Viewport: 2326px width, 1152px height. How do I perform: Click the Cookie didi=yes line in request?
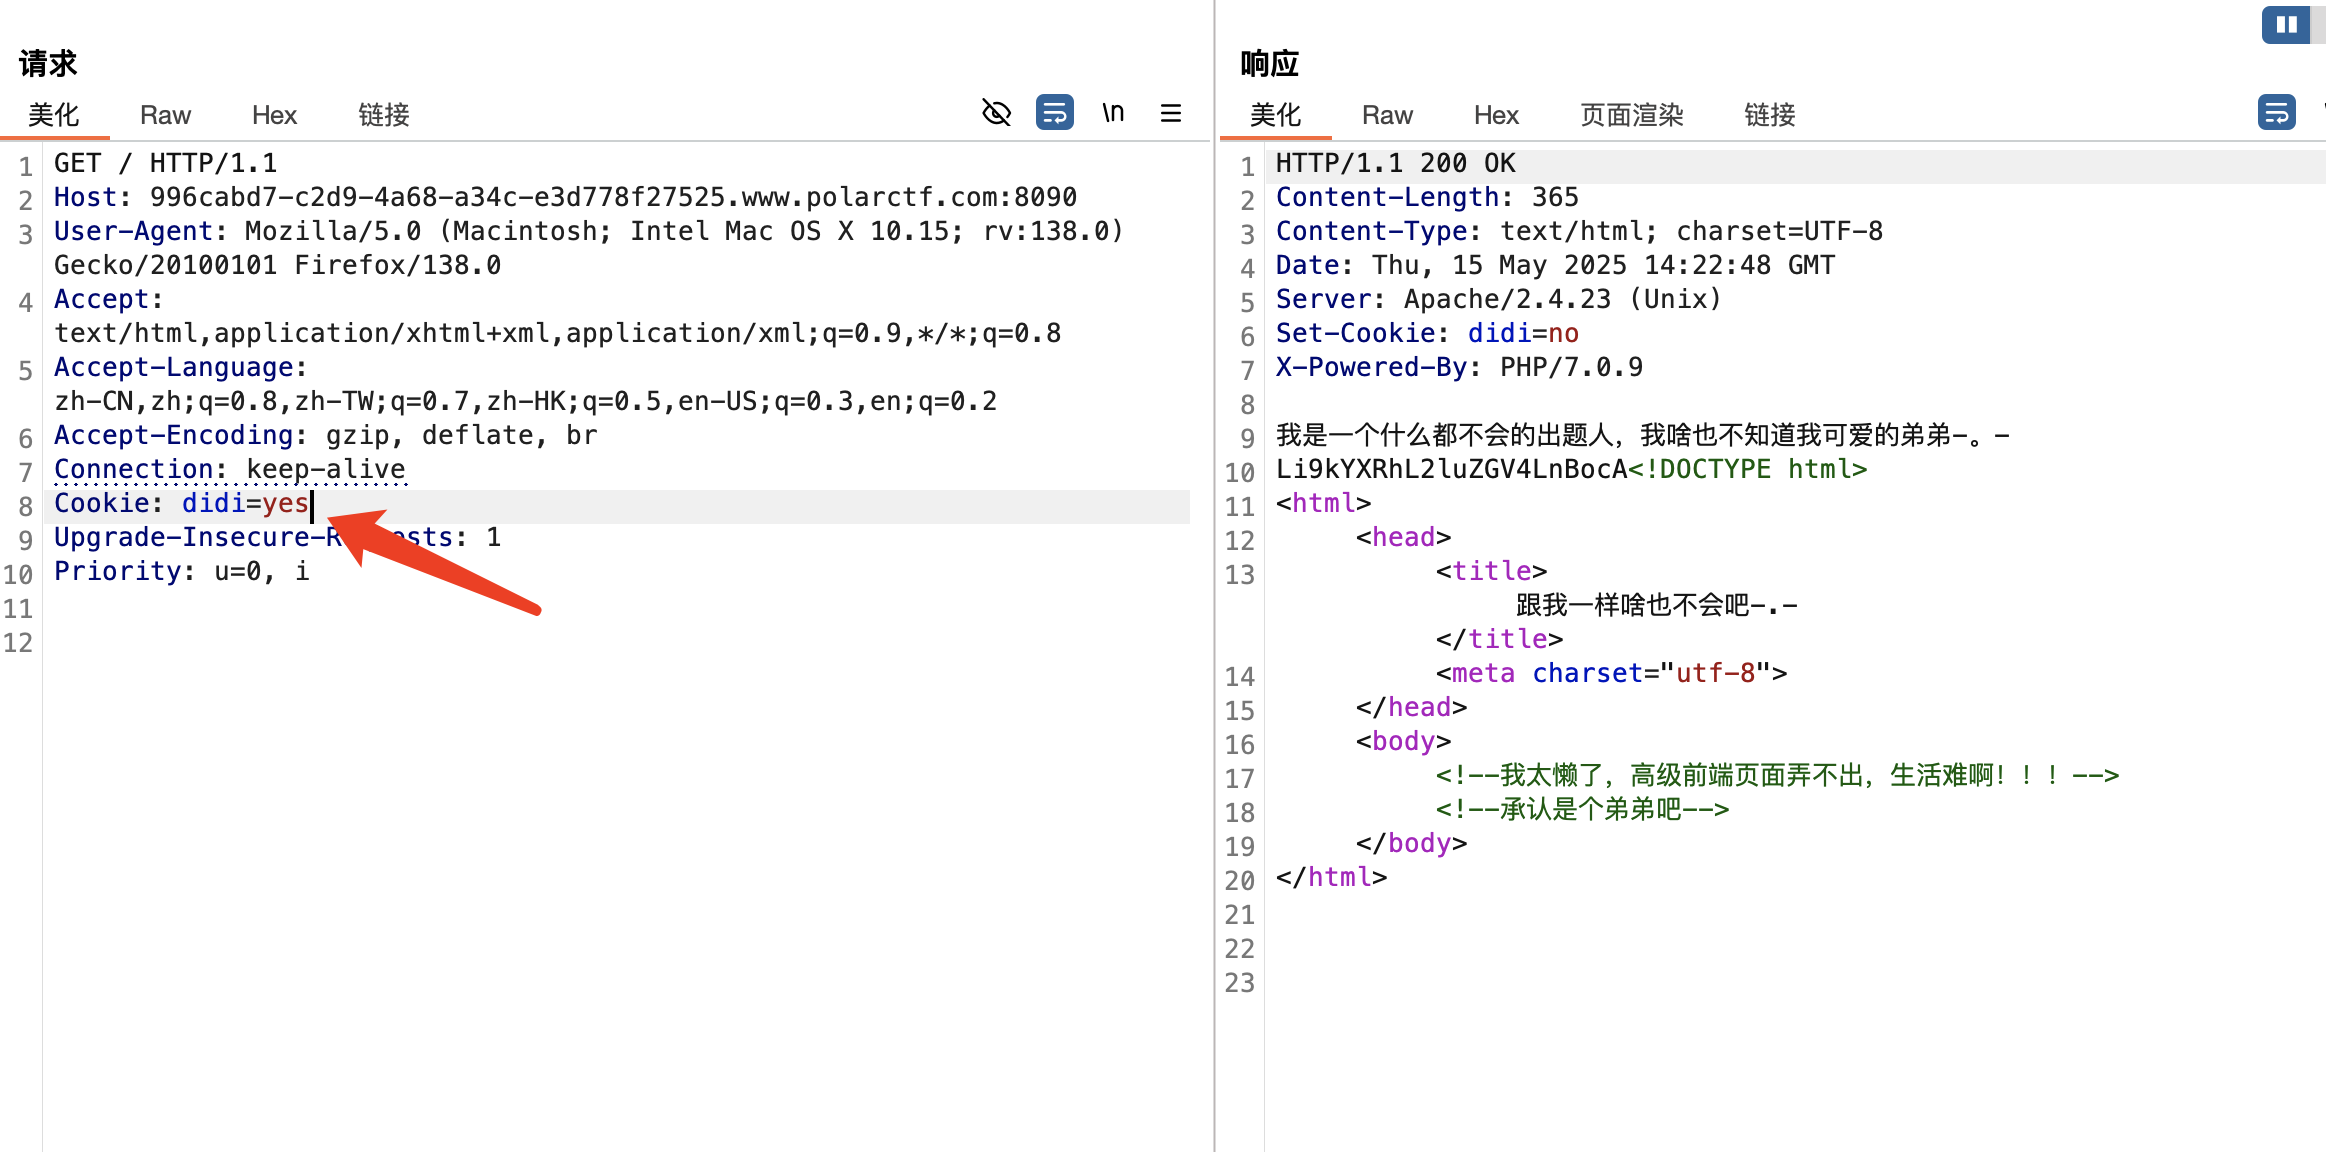pyautogui.click(x=181, y=503)
